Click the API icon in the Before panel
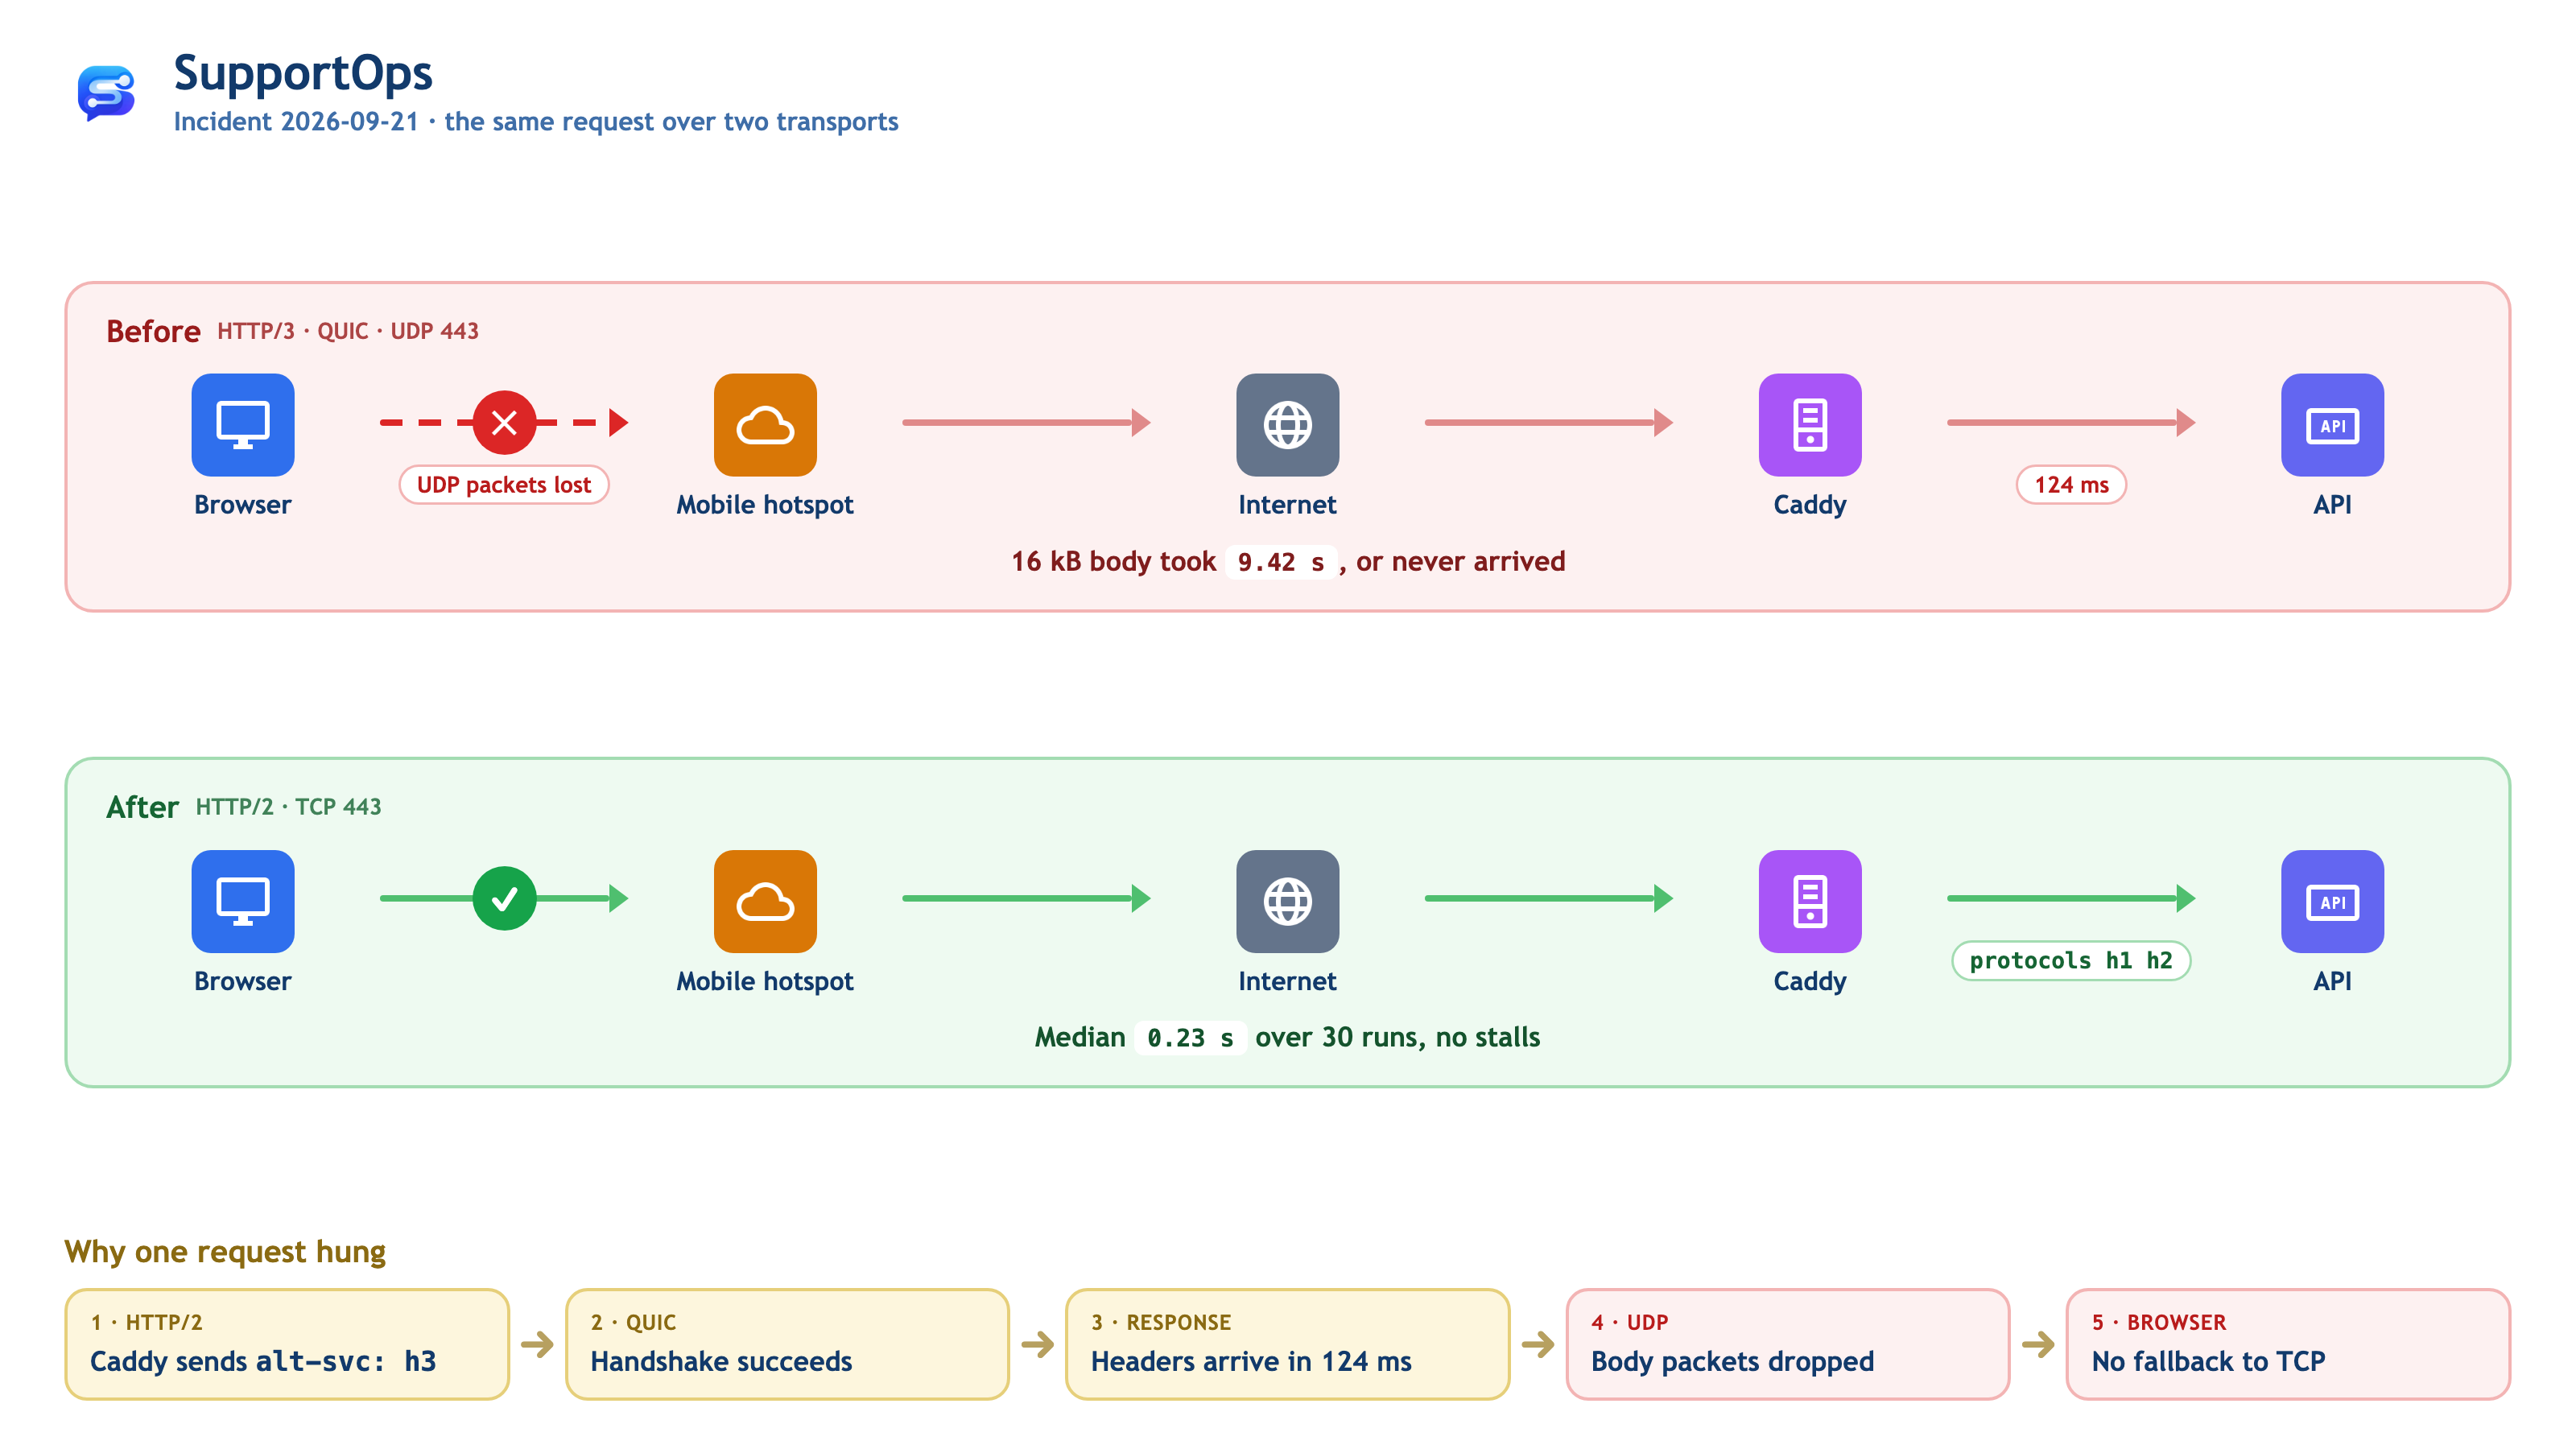 (2332, 425)
